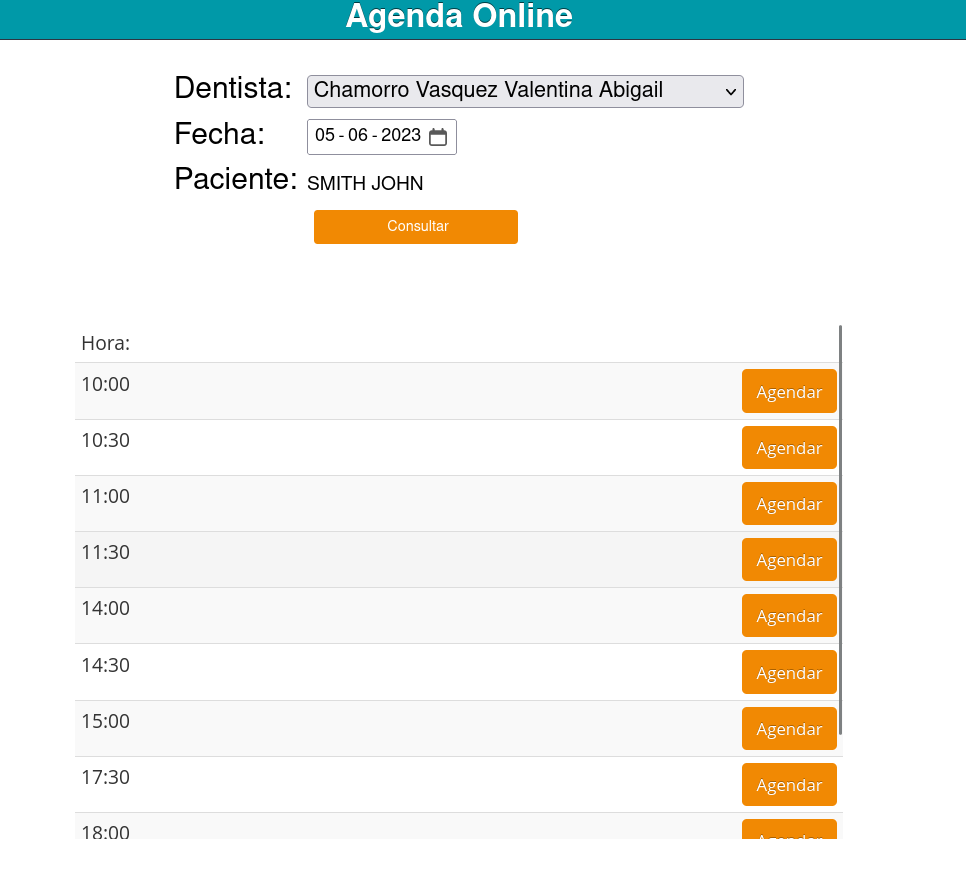Click the schedule list vertical scrollbar

point(840,530)
